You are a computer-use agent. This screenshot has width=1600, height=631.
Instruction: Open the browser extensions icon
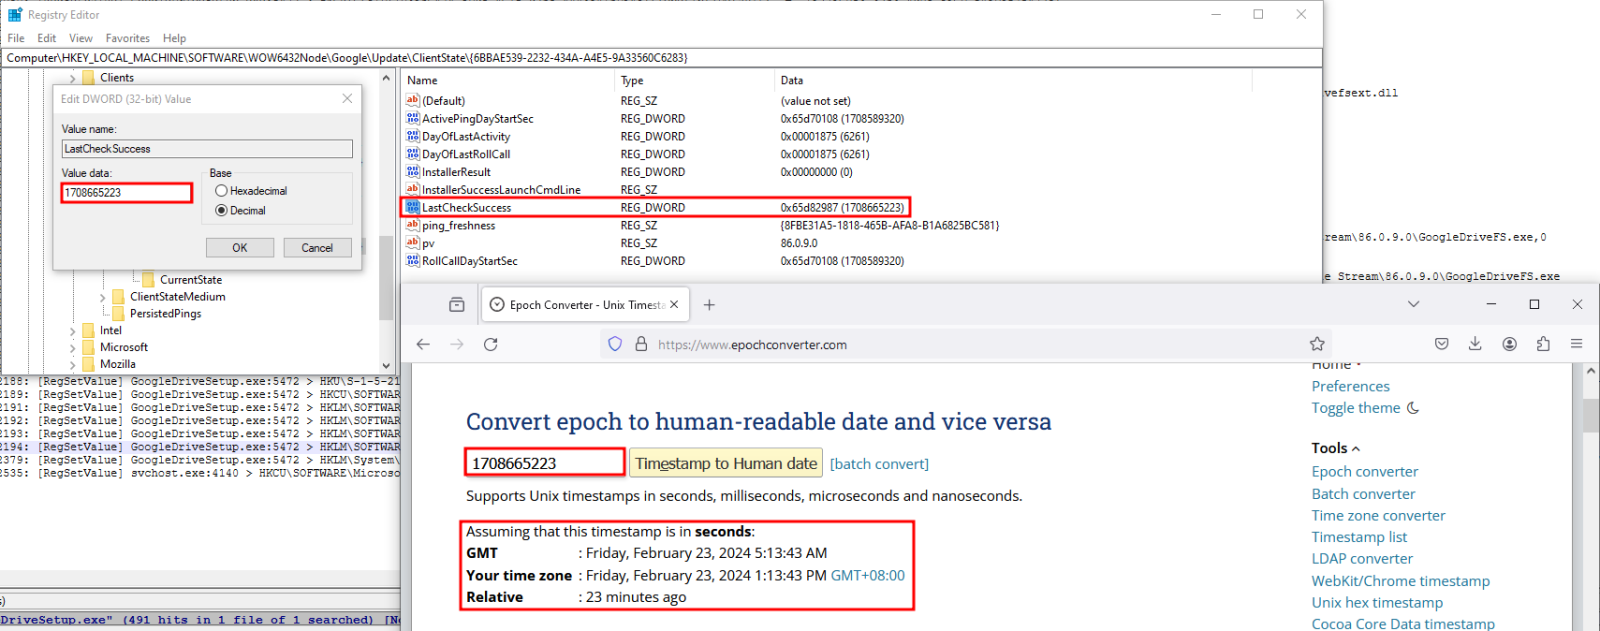[1543, 344]
